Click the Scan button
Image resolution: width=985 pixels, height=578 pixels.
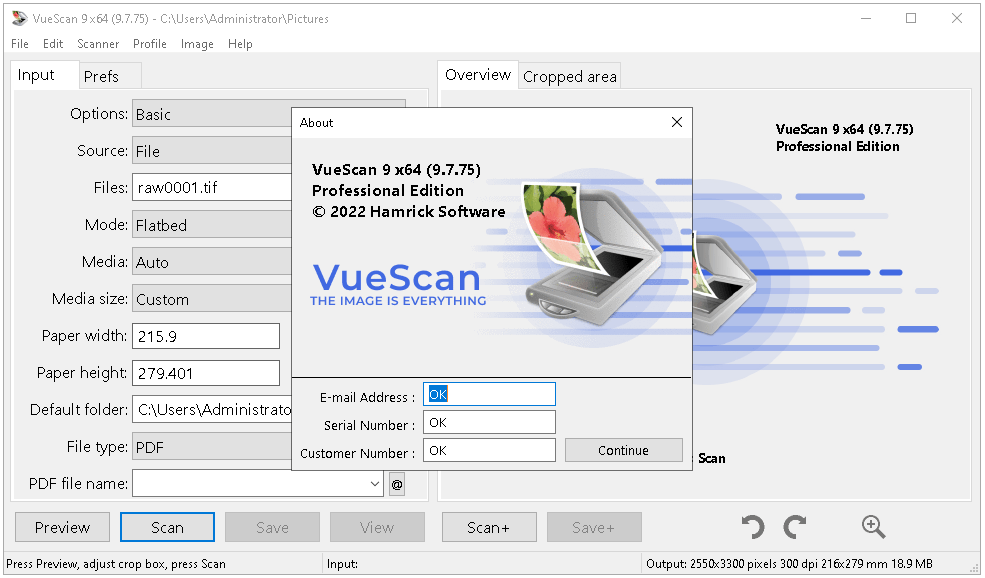[167, 527]
